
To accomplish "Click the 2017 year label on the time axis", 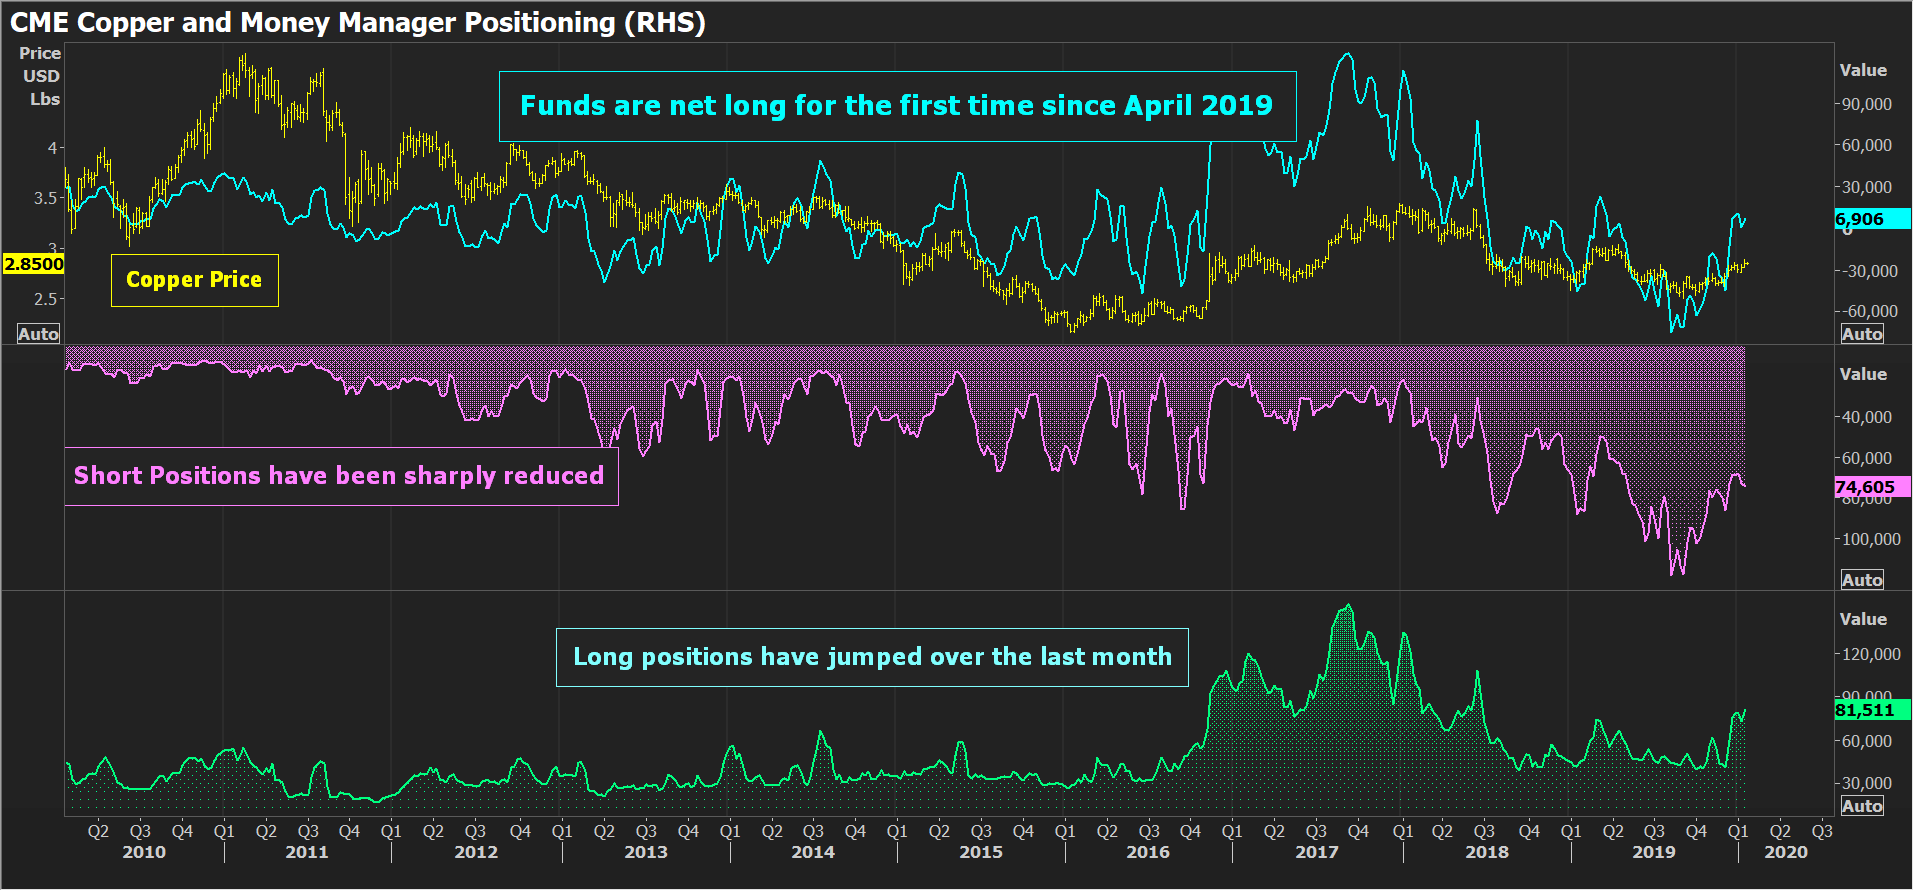I will [x=1316, y=852].
